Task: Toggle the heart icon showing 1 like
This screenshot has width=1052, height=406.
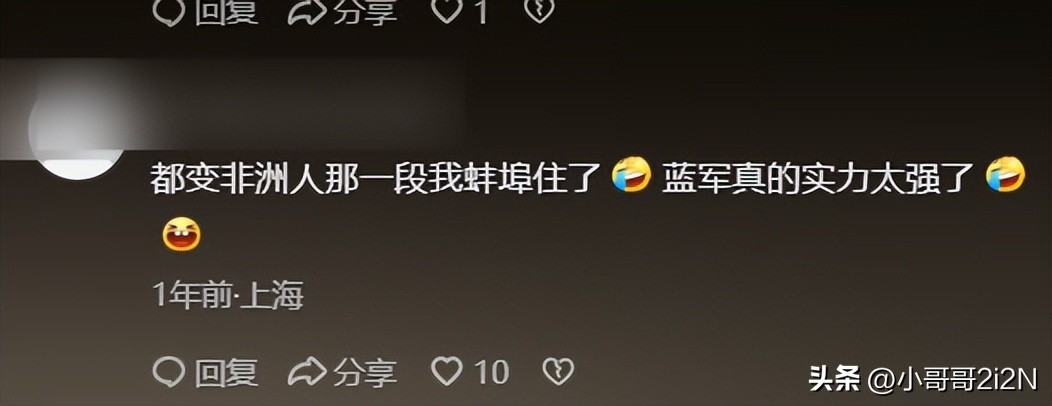Action: [x=447, y=10]
